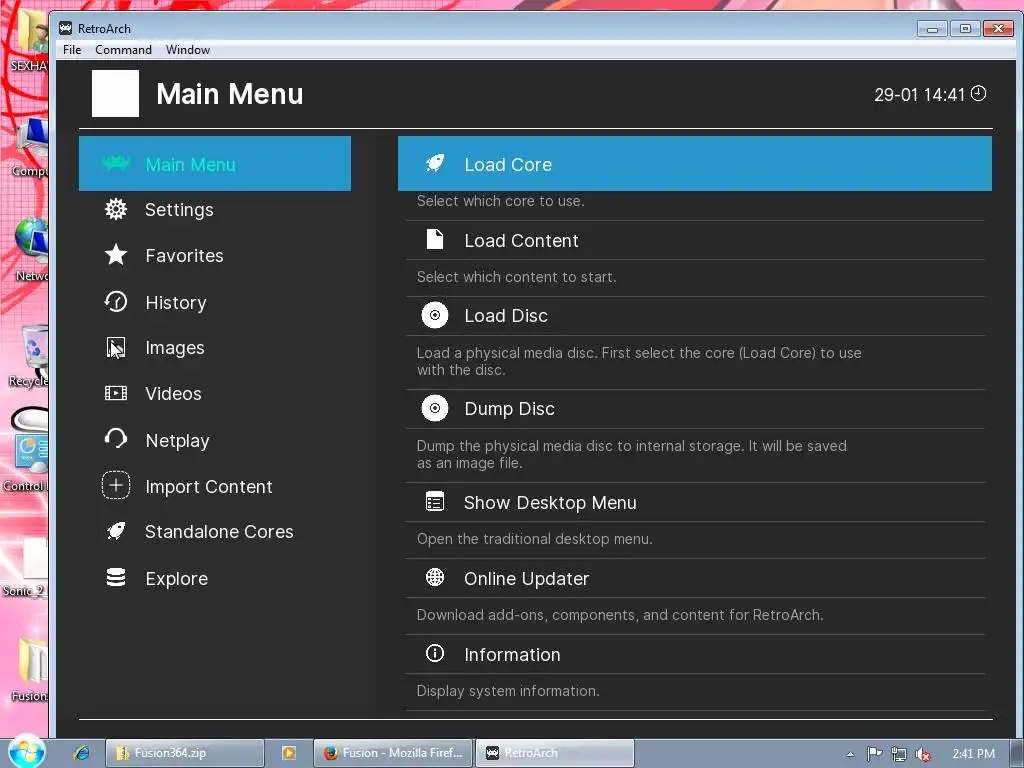The height and width of the screenshot is (768, 1024).
Task: Go to Favorites label in sidebar
Action: (184, 255)
